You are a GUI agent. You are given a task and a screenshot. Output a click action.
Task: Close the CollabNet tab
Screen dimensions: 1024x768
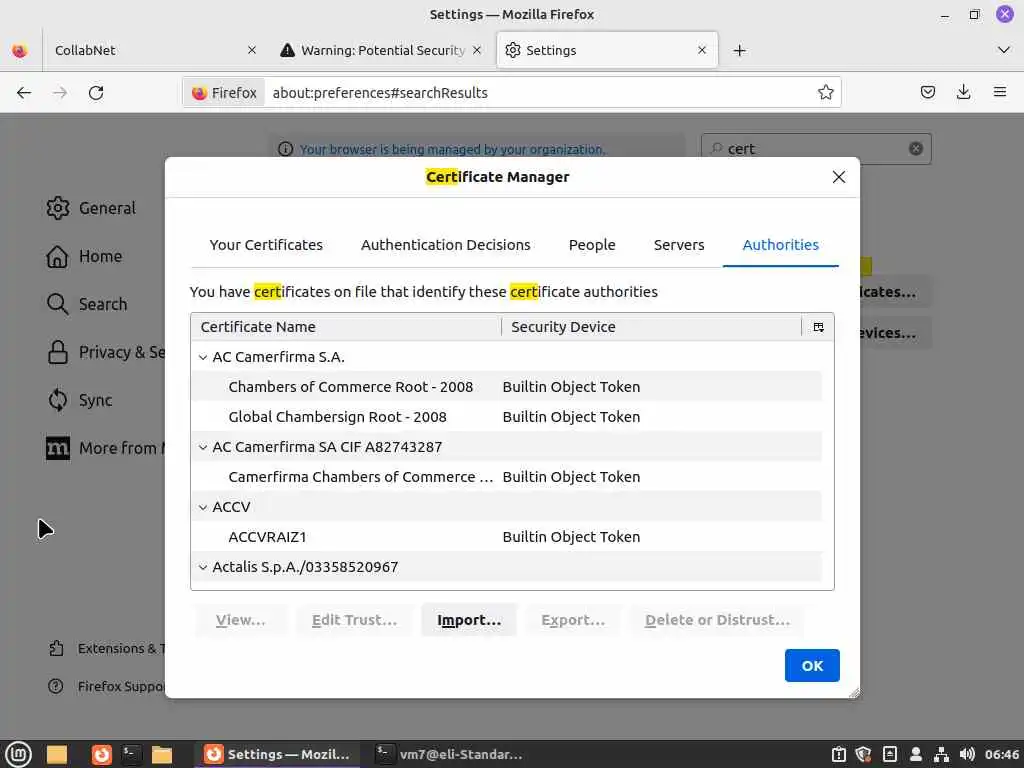tap(251, 50)
